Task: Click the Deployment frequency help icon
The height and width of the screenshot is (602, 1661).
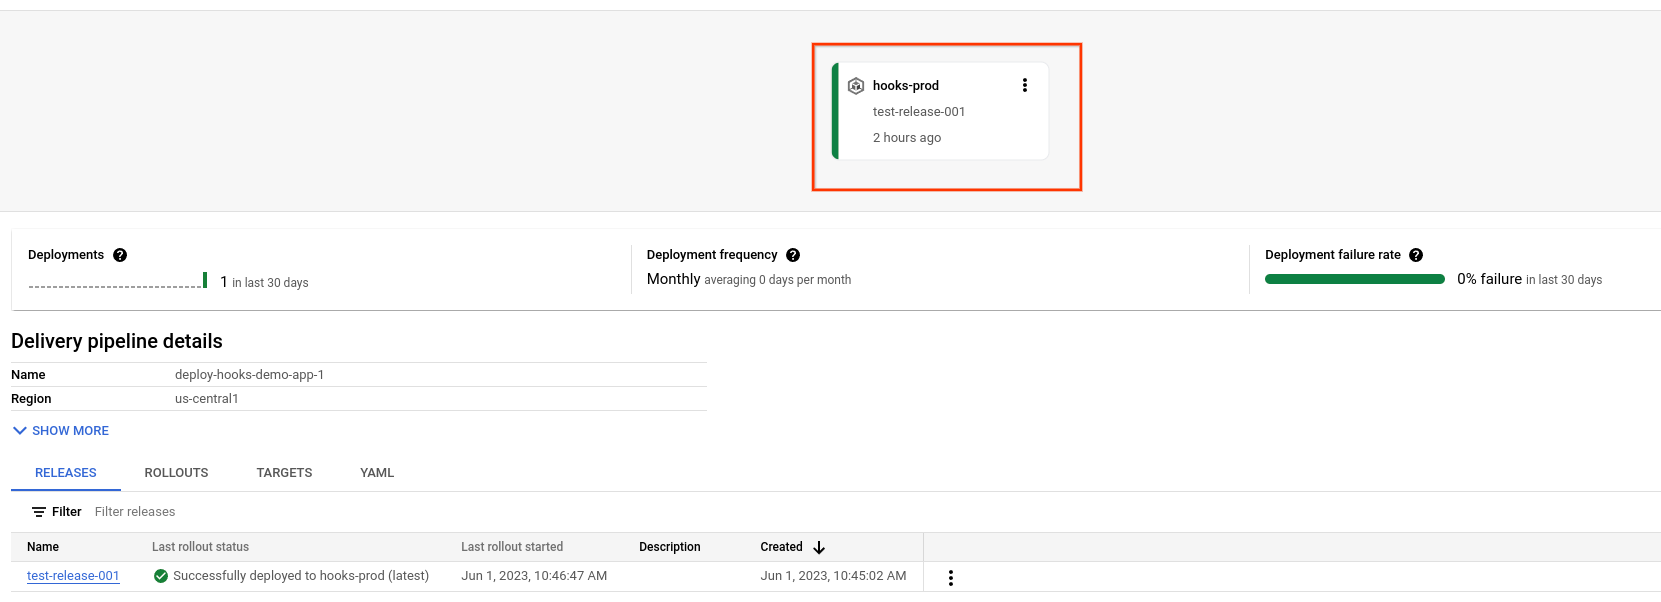Action: click(793, 255)
